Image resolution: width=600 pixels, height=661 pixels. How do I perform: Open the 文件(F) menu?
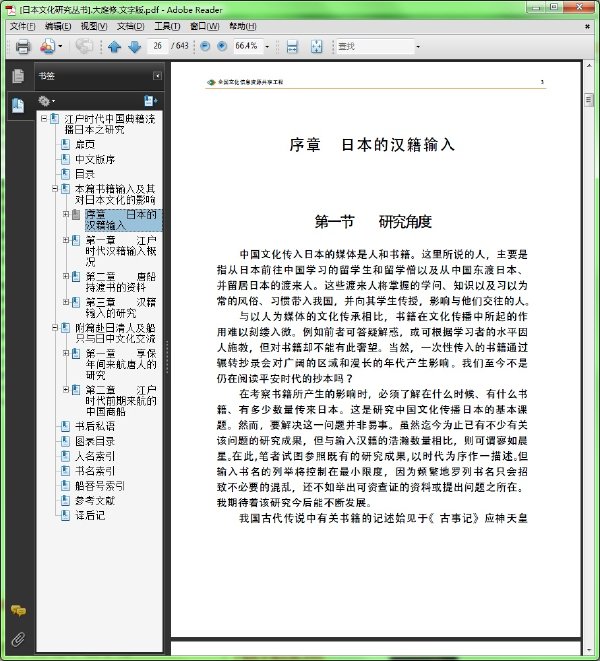tap(22, 26)
